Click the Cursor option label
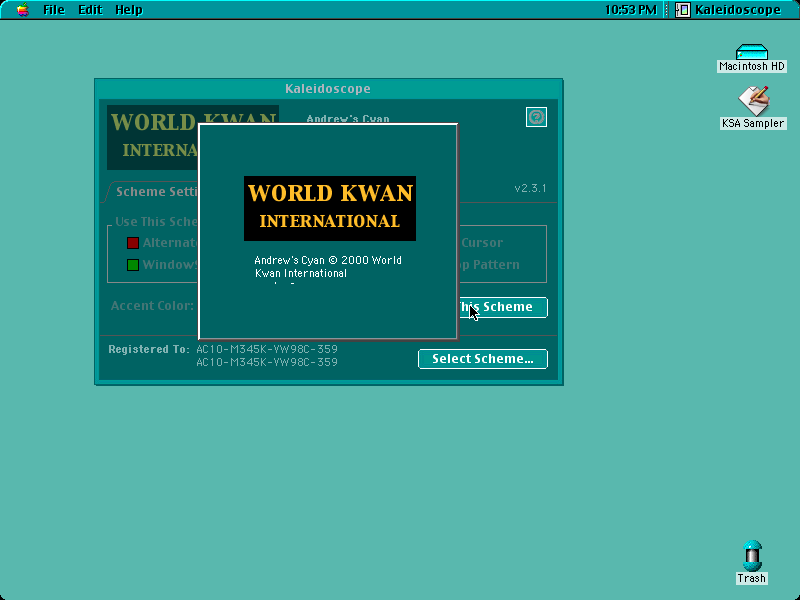800x600 pixels. coord(482,243)
